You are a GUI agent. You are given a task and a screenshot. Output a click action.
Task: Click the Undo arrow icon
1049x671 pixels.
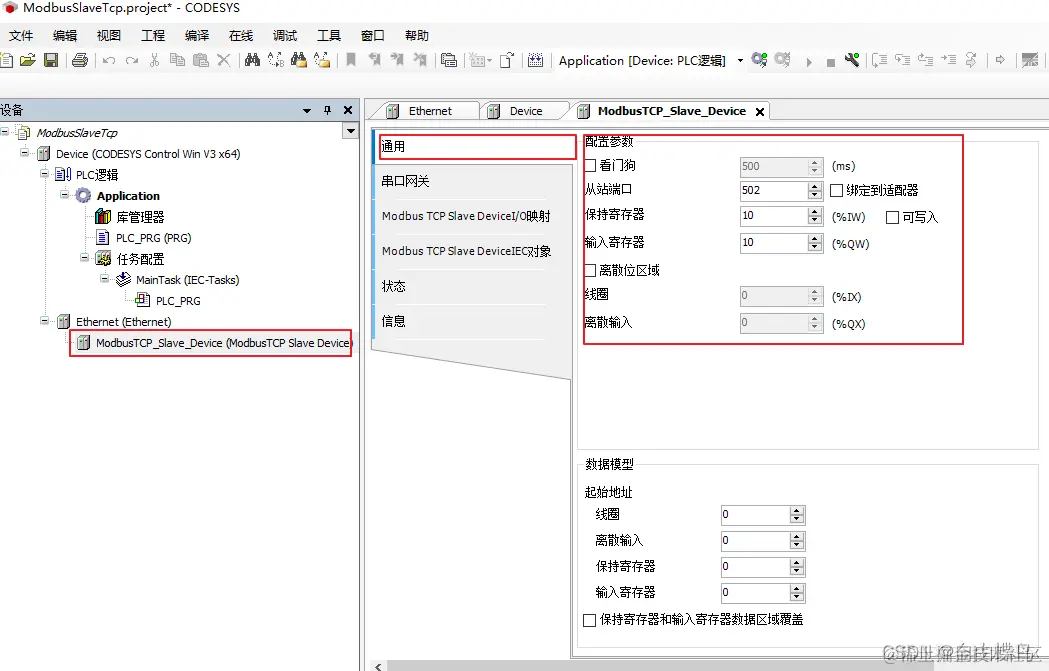(x=109, y=61)
